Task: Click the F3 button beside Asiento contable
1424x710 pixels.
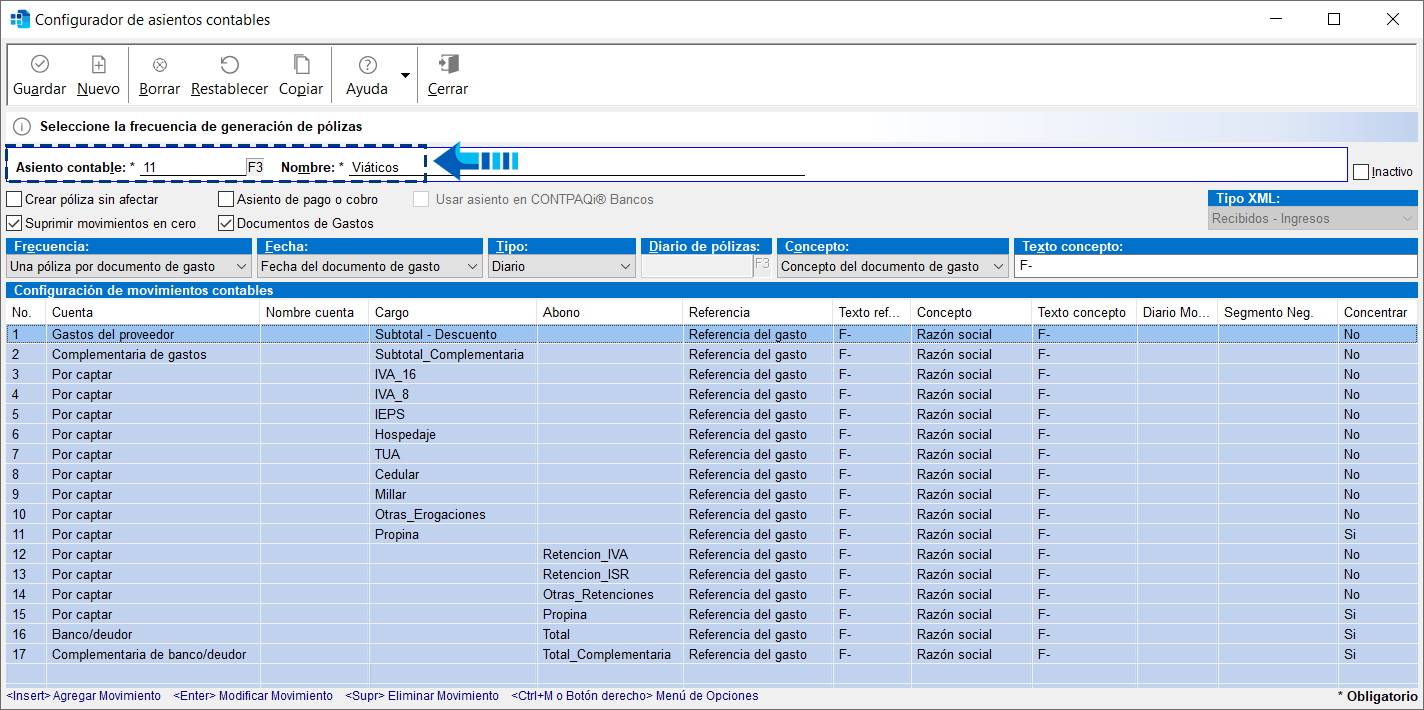Action: [256, 167]
